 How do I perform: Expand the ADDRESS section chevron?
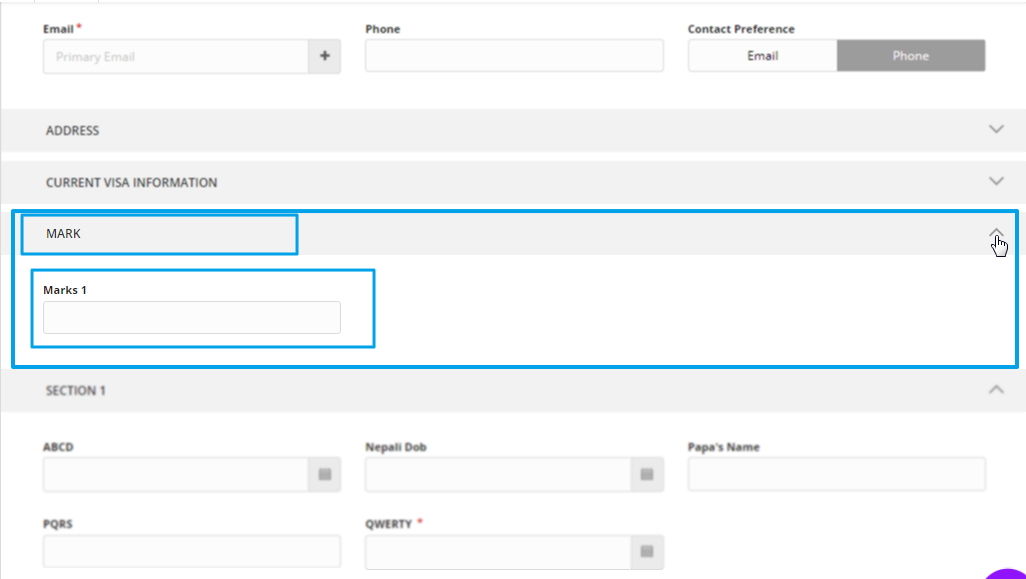point(995,130)
